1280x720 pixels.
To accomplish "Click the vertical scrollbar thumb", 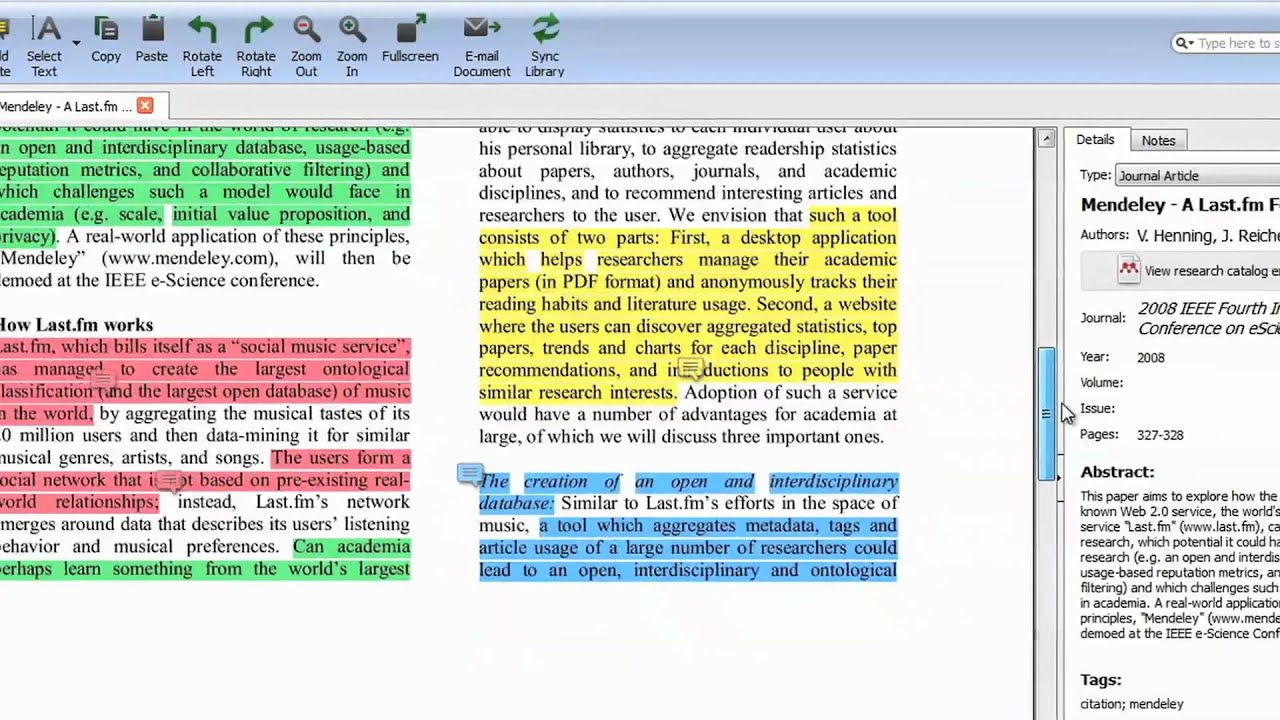I will coord(1046,414).
